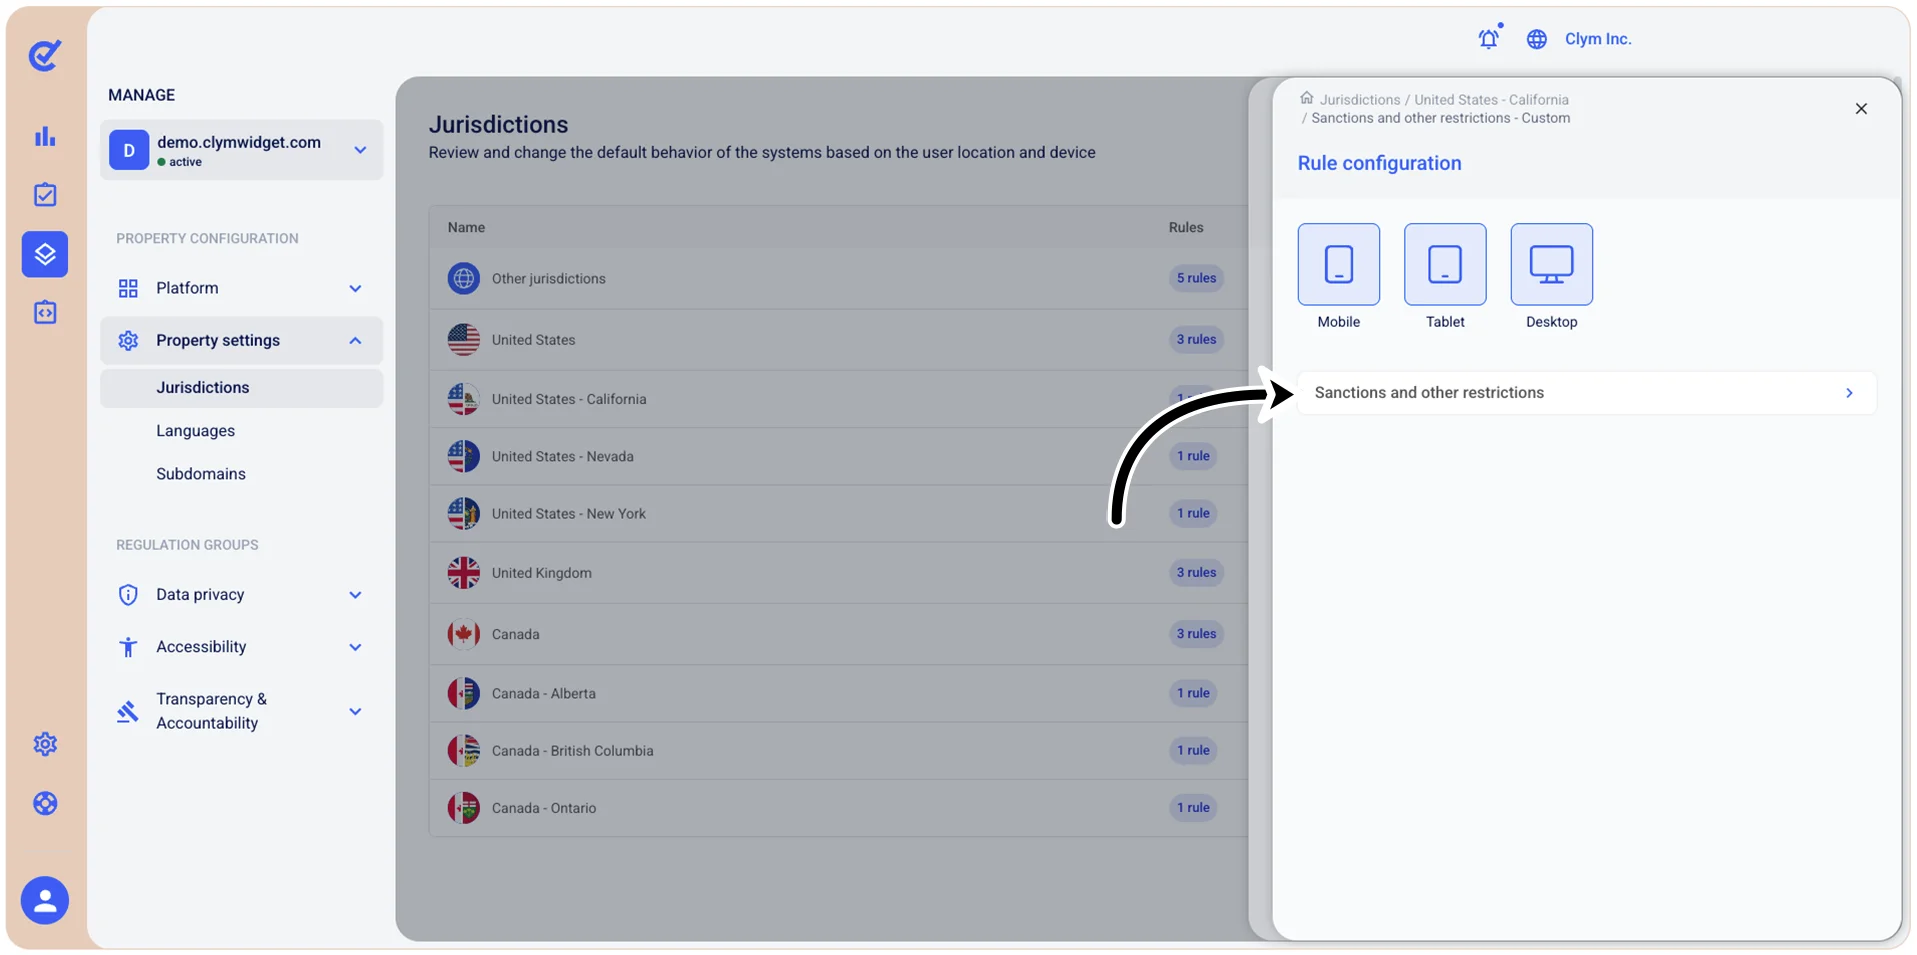Open the notifications bell
The width and height of the screenshot is (1917, 955).
tap(1489, 38)
